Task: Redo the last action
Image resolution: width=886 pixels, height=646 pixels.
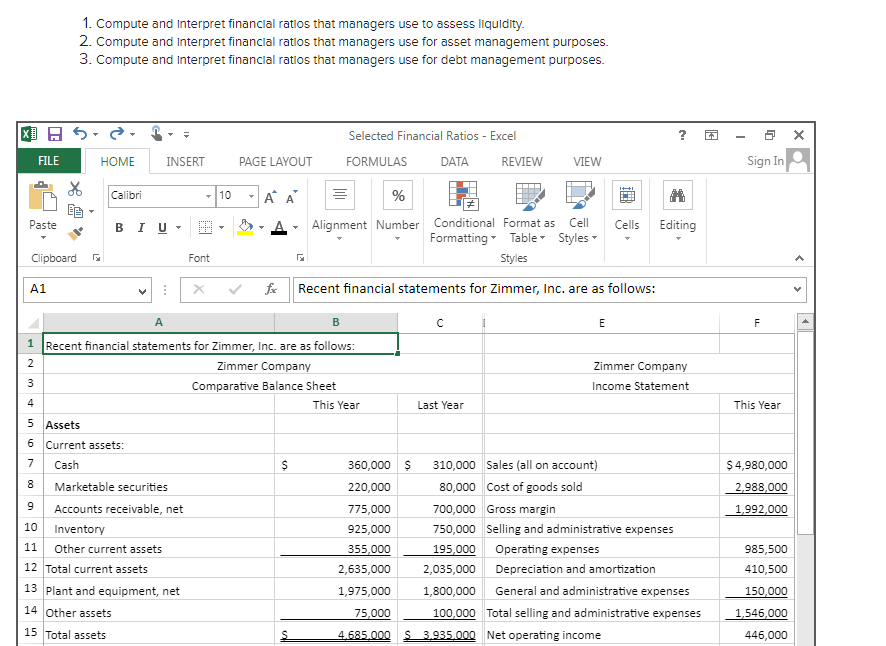Action: 116,134
